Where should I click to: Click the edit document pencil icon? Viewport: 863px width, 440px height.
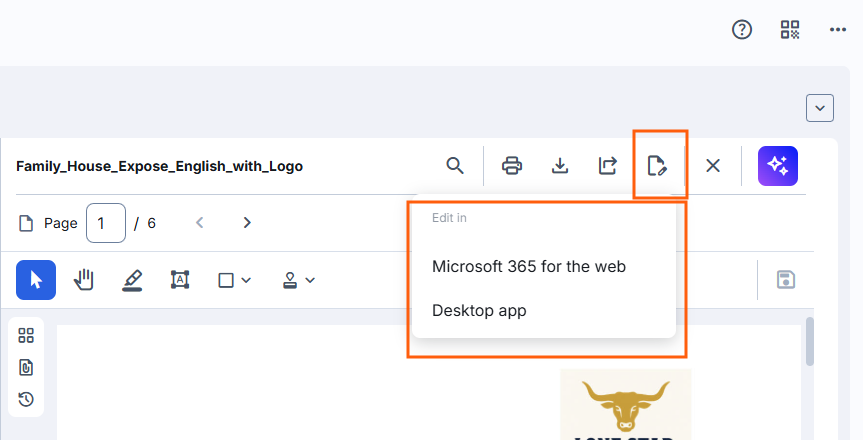point(657,166)
